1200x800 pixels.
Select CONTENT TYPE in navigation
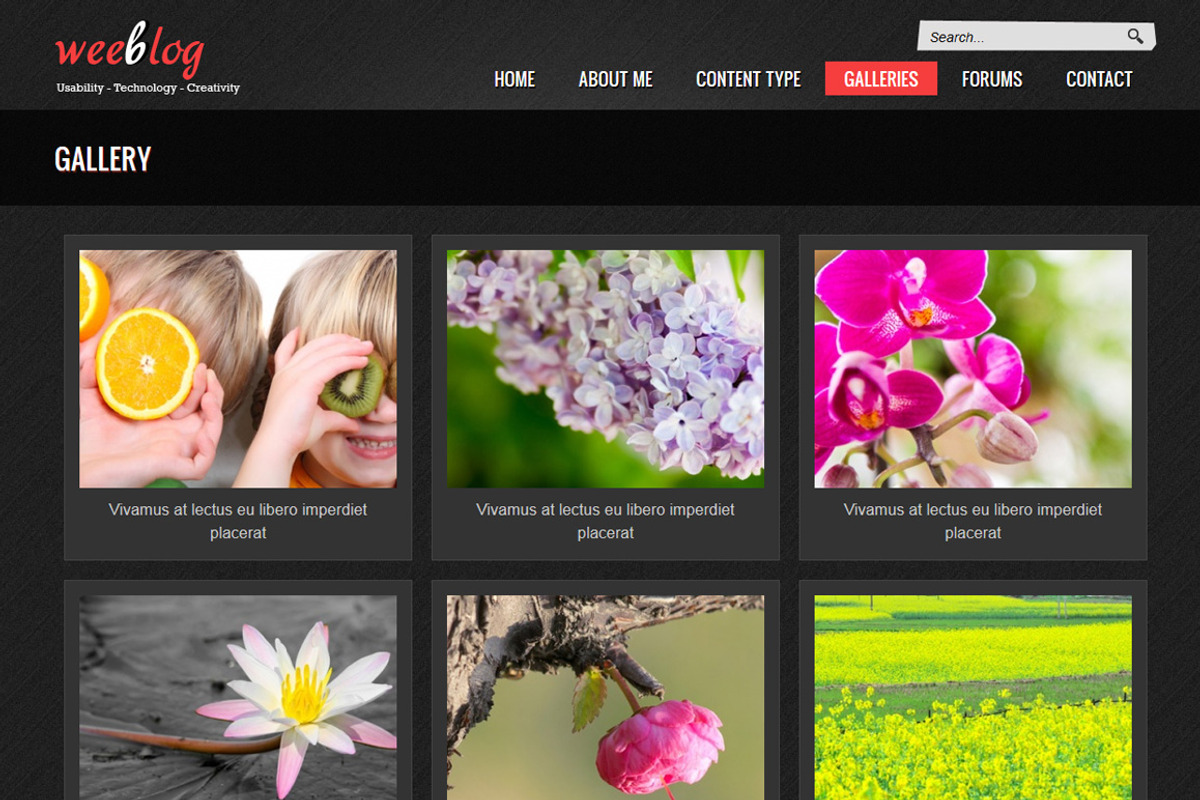[x=749, y=79]
